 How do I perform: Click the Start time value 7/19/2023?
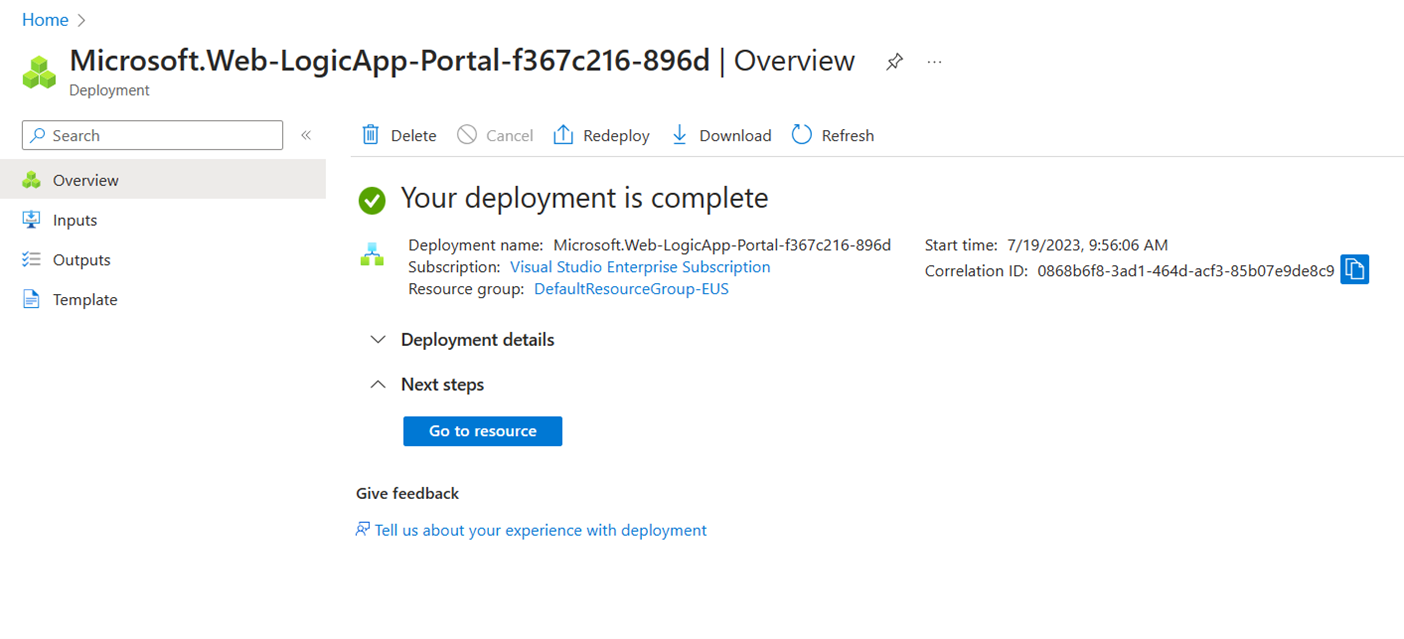coord(1086,245)
